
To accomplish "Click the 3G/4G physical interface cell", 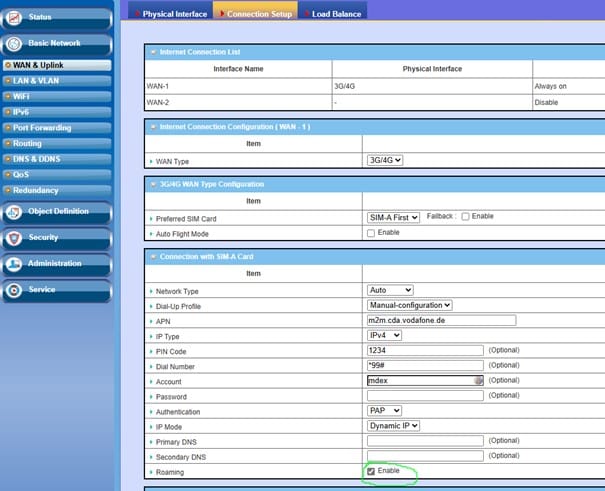I will (x=432, y=86).
